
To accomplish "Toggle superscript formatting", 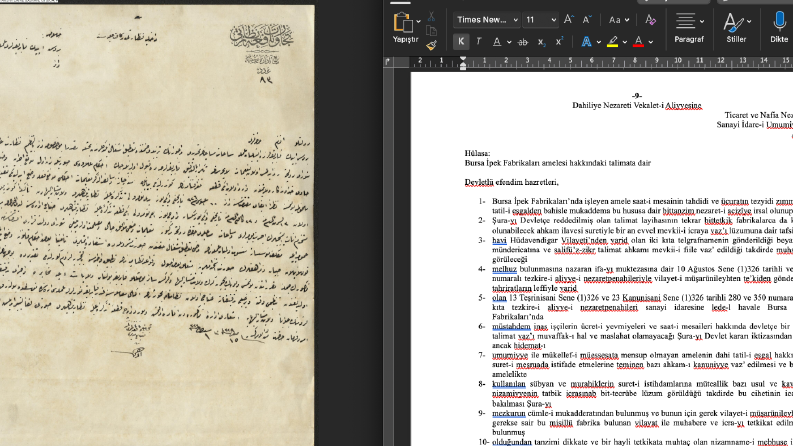I will click(x=559, y=41).
